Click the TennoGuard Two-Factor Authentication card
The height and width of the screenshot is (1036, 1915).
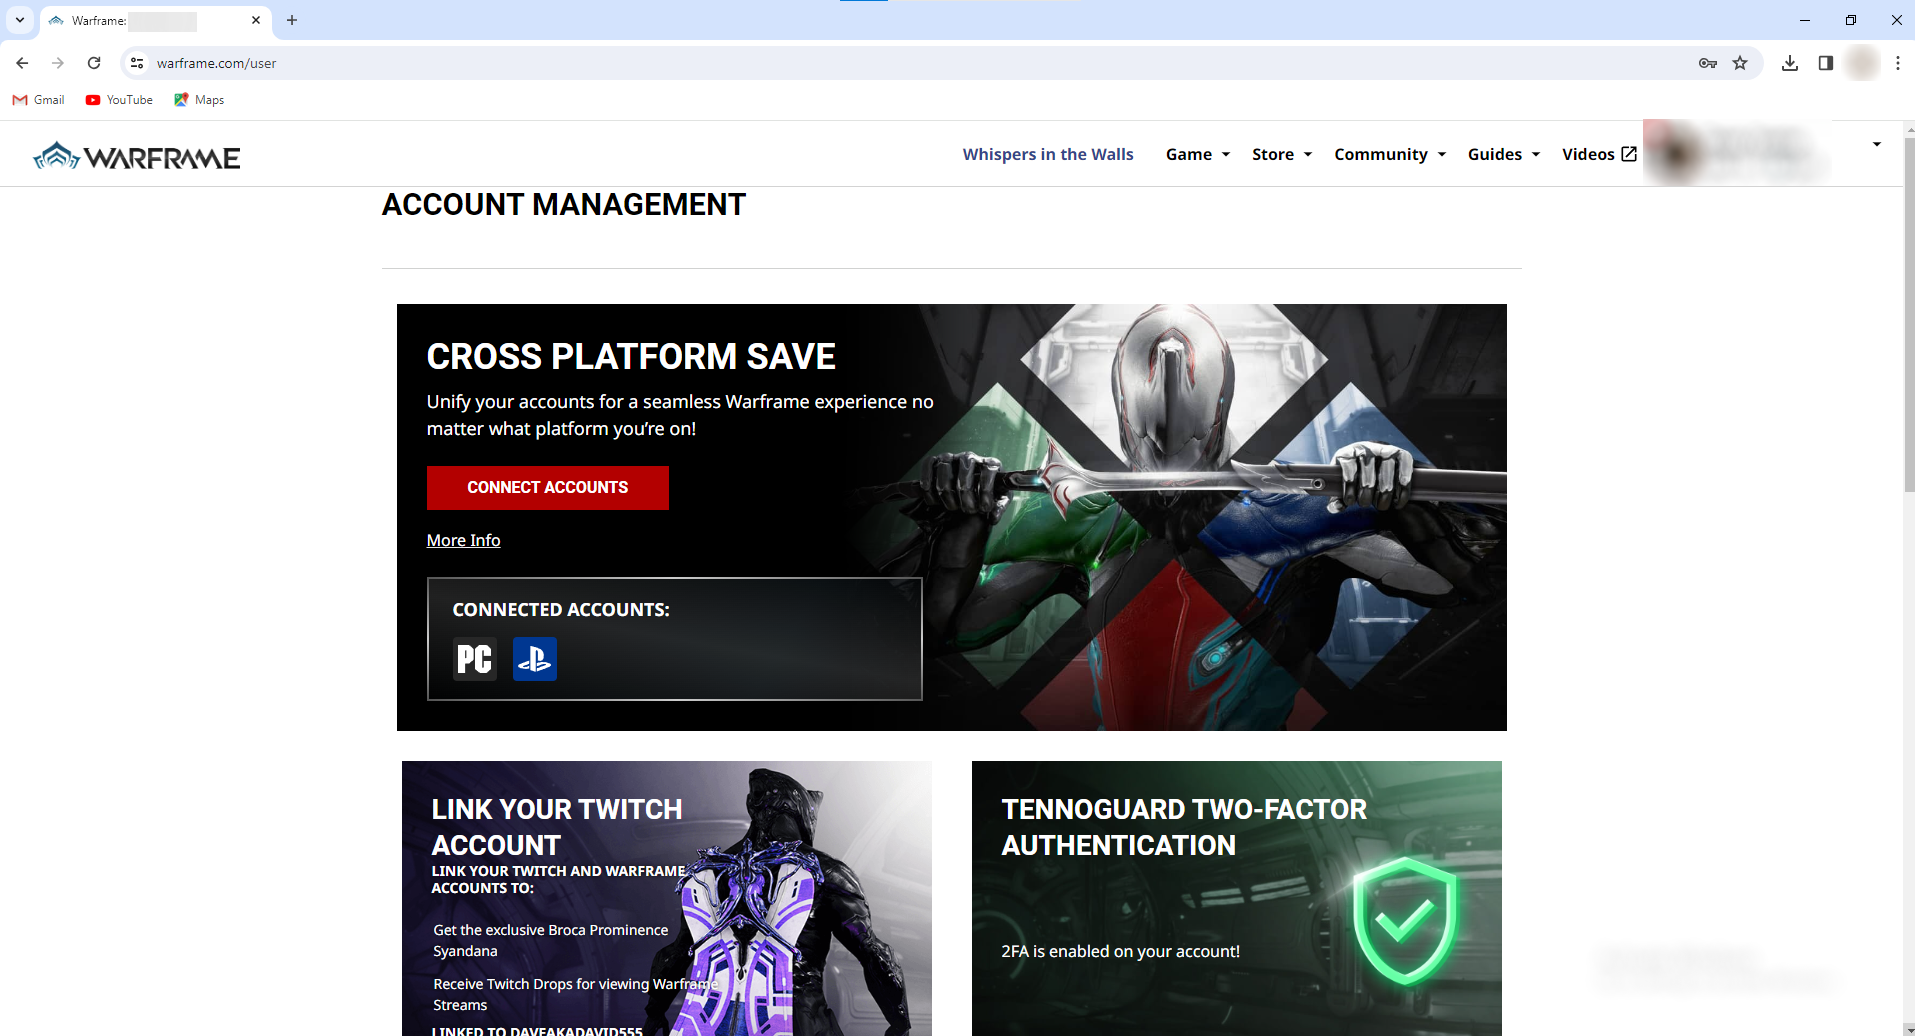pyautogui.click(x=1237, y=898)
